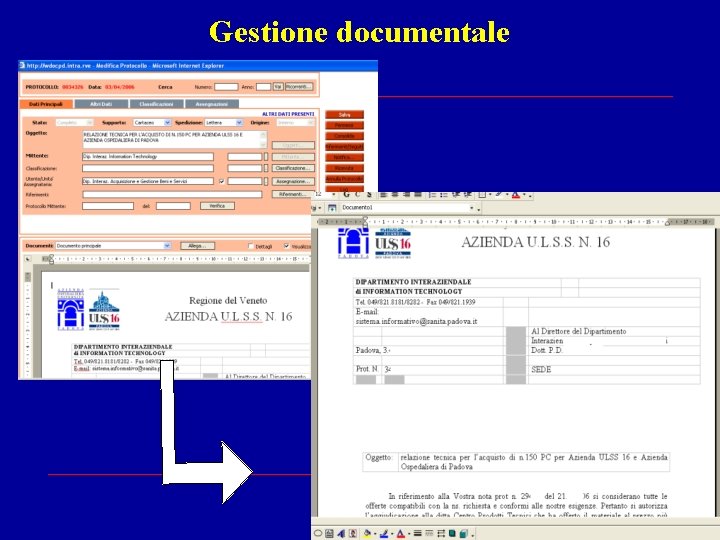
Task: Center text alignment in Word toolbar
Action: (395, 195)
